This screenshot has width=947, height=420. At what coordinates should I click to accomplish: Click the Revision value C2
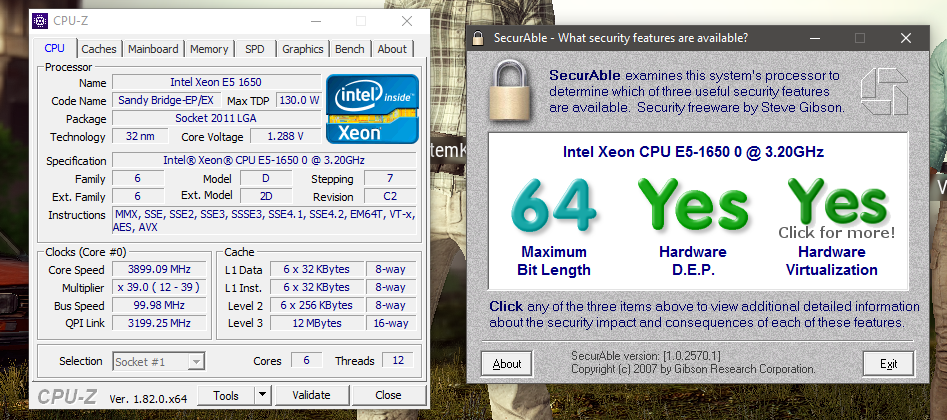(x=390, y=196)
